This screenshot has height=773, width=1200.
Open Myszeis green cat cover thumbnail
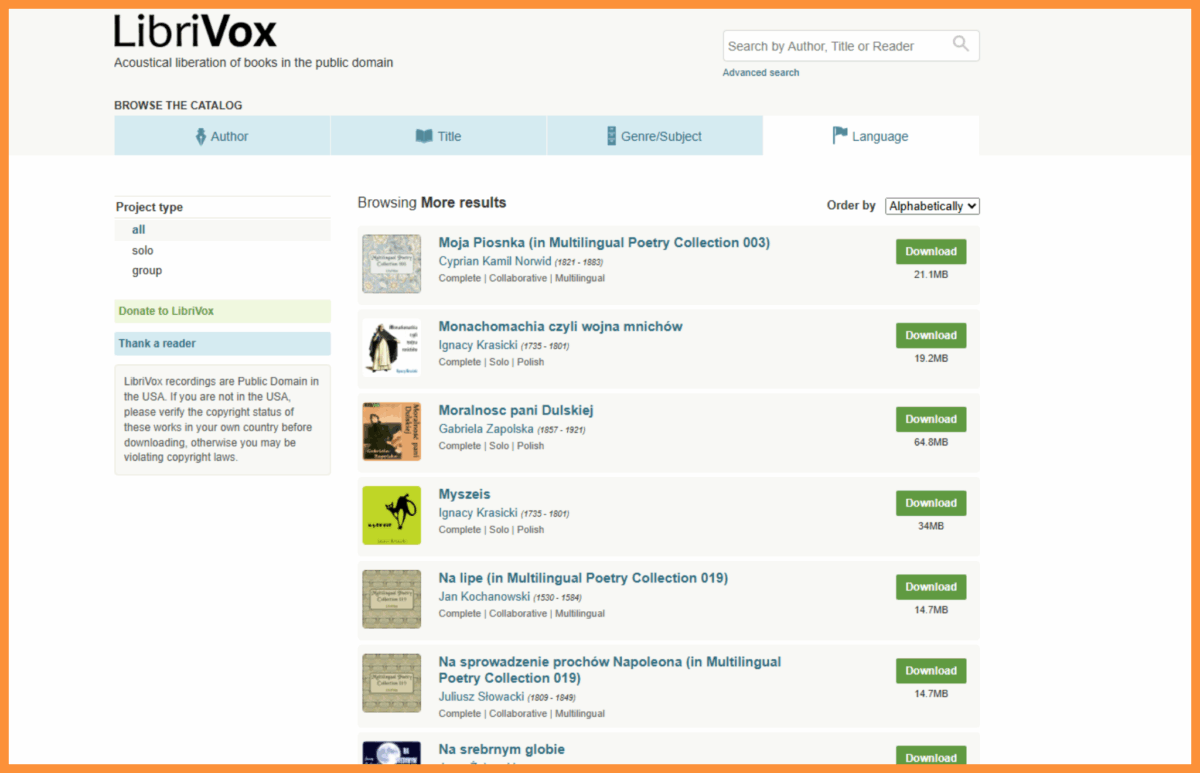tap(392, 515)
